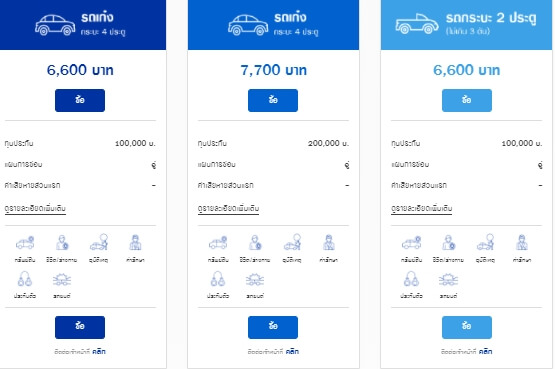Click accident coverage icon in 7,700 card

tap(292, 242)
